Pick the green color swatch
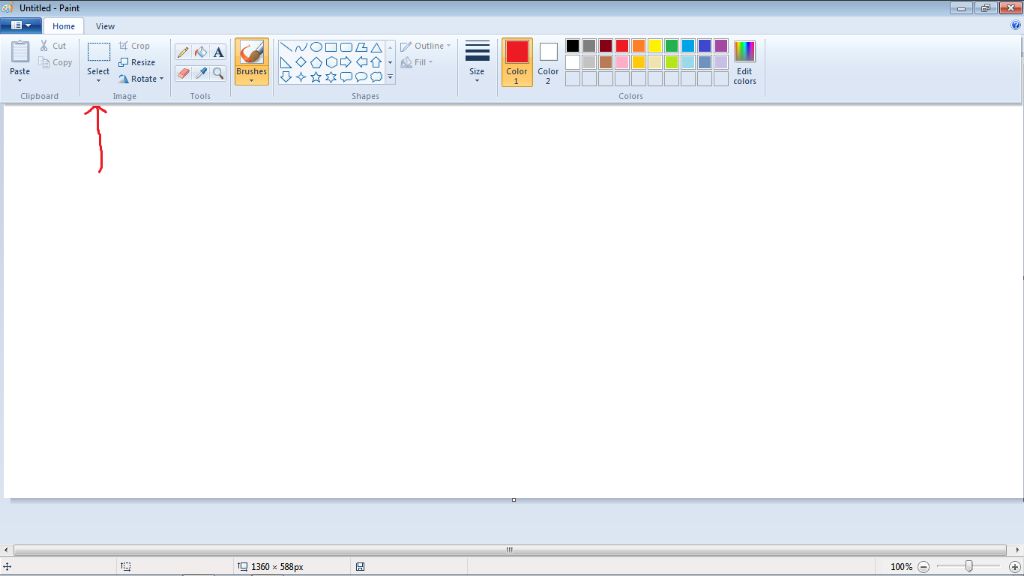 pos(671,46)
